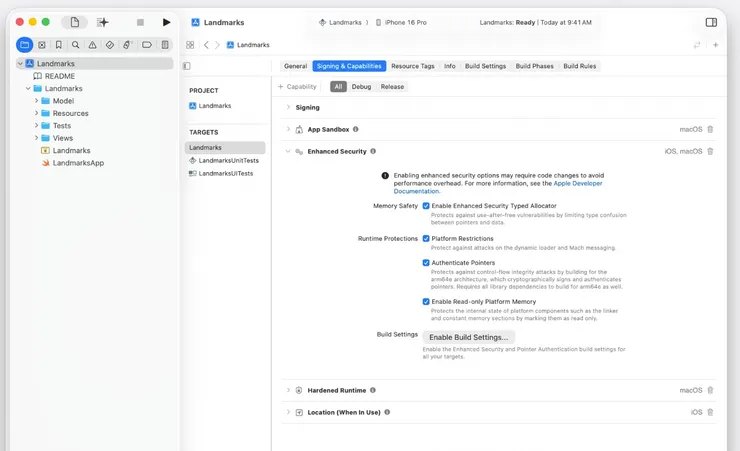Choose the iPhone 16 Pro run destination
The width and height of the screenshot is (740, 451).
pos(401,22)
